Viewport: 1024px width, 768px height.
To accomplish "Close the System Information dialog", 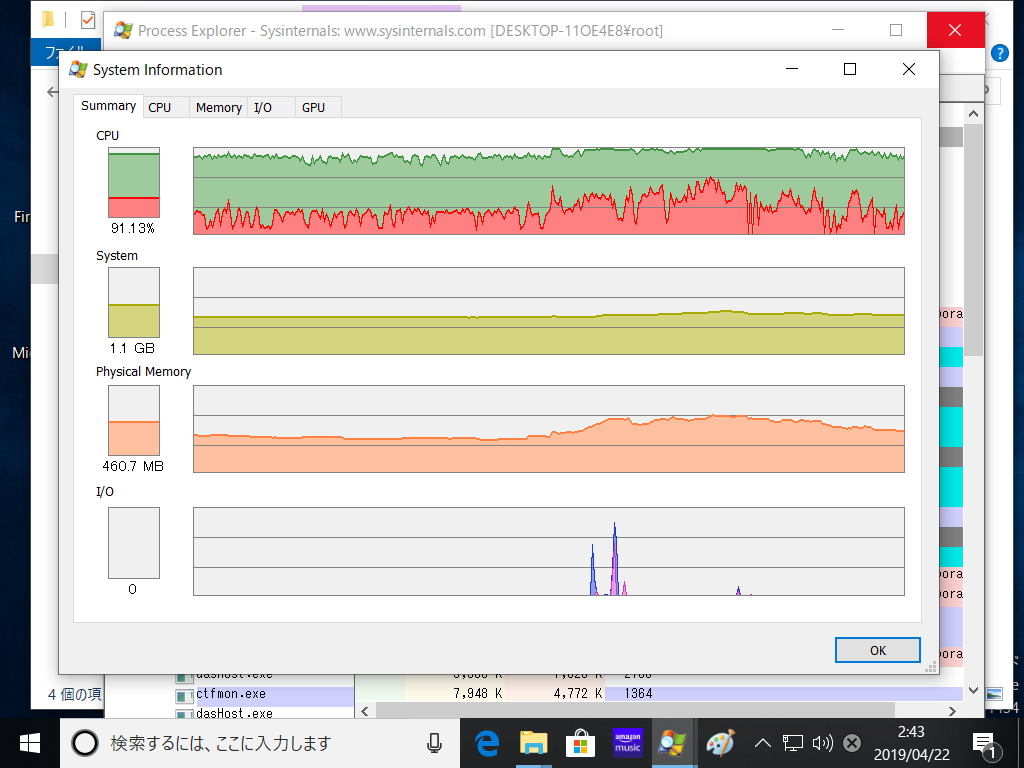I will [x=908, y=69].
